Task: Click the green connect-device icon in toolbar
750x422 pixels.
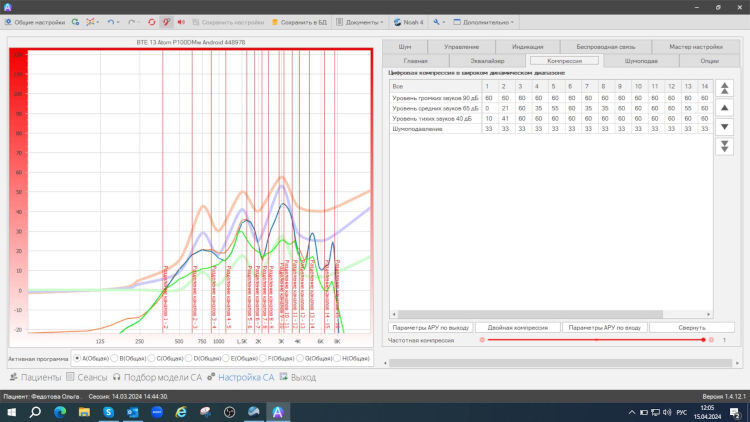Action: 75,22
